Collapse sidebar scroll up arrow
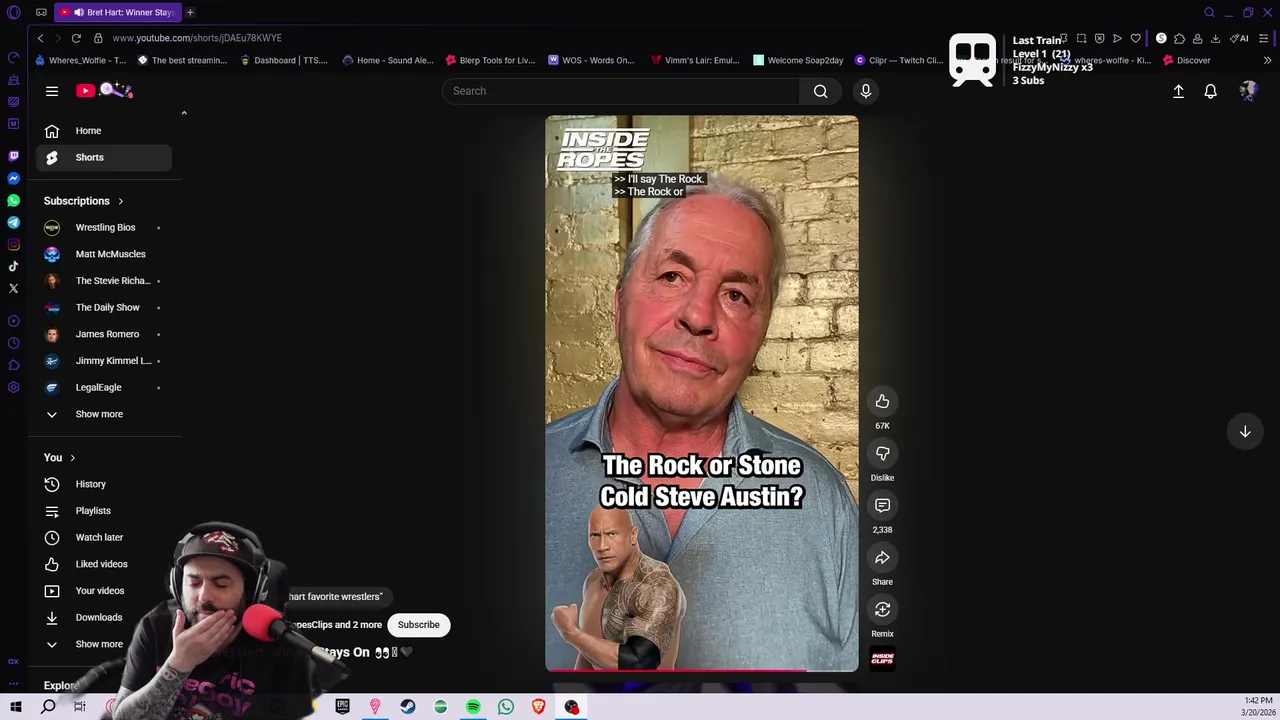This screenshot has height=720, width=1280. [184, 113]
